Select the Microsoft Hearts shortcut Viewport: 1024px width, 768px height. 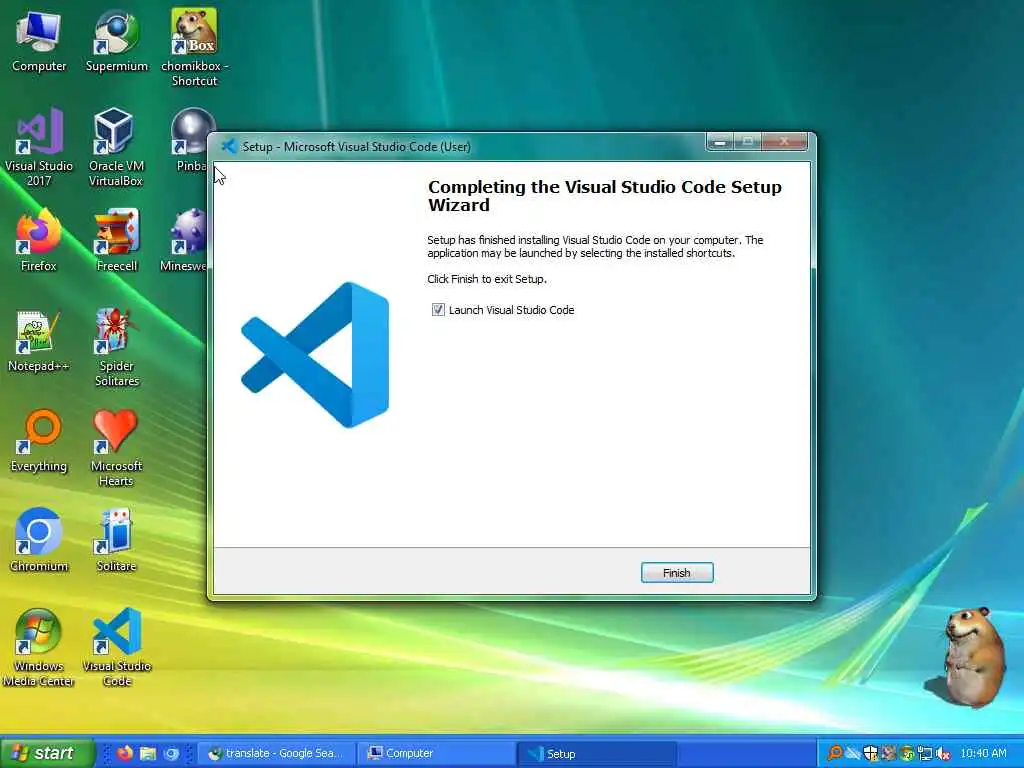pos(116,448)
